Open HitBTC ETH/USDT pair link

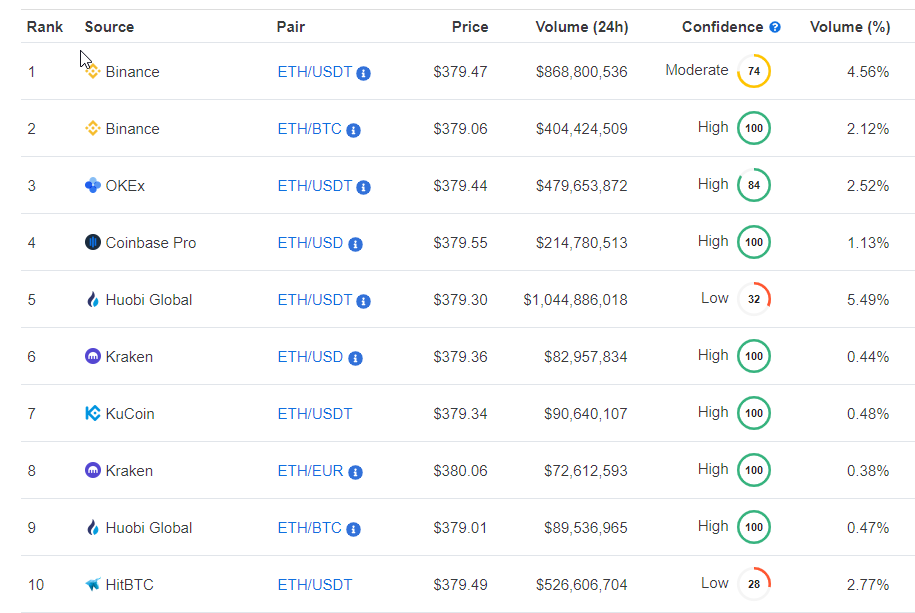pos(315,584)
